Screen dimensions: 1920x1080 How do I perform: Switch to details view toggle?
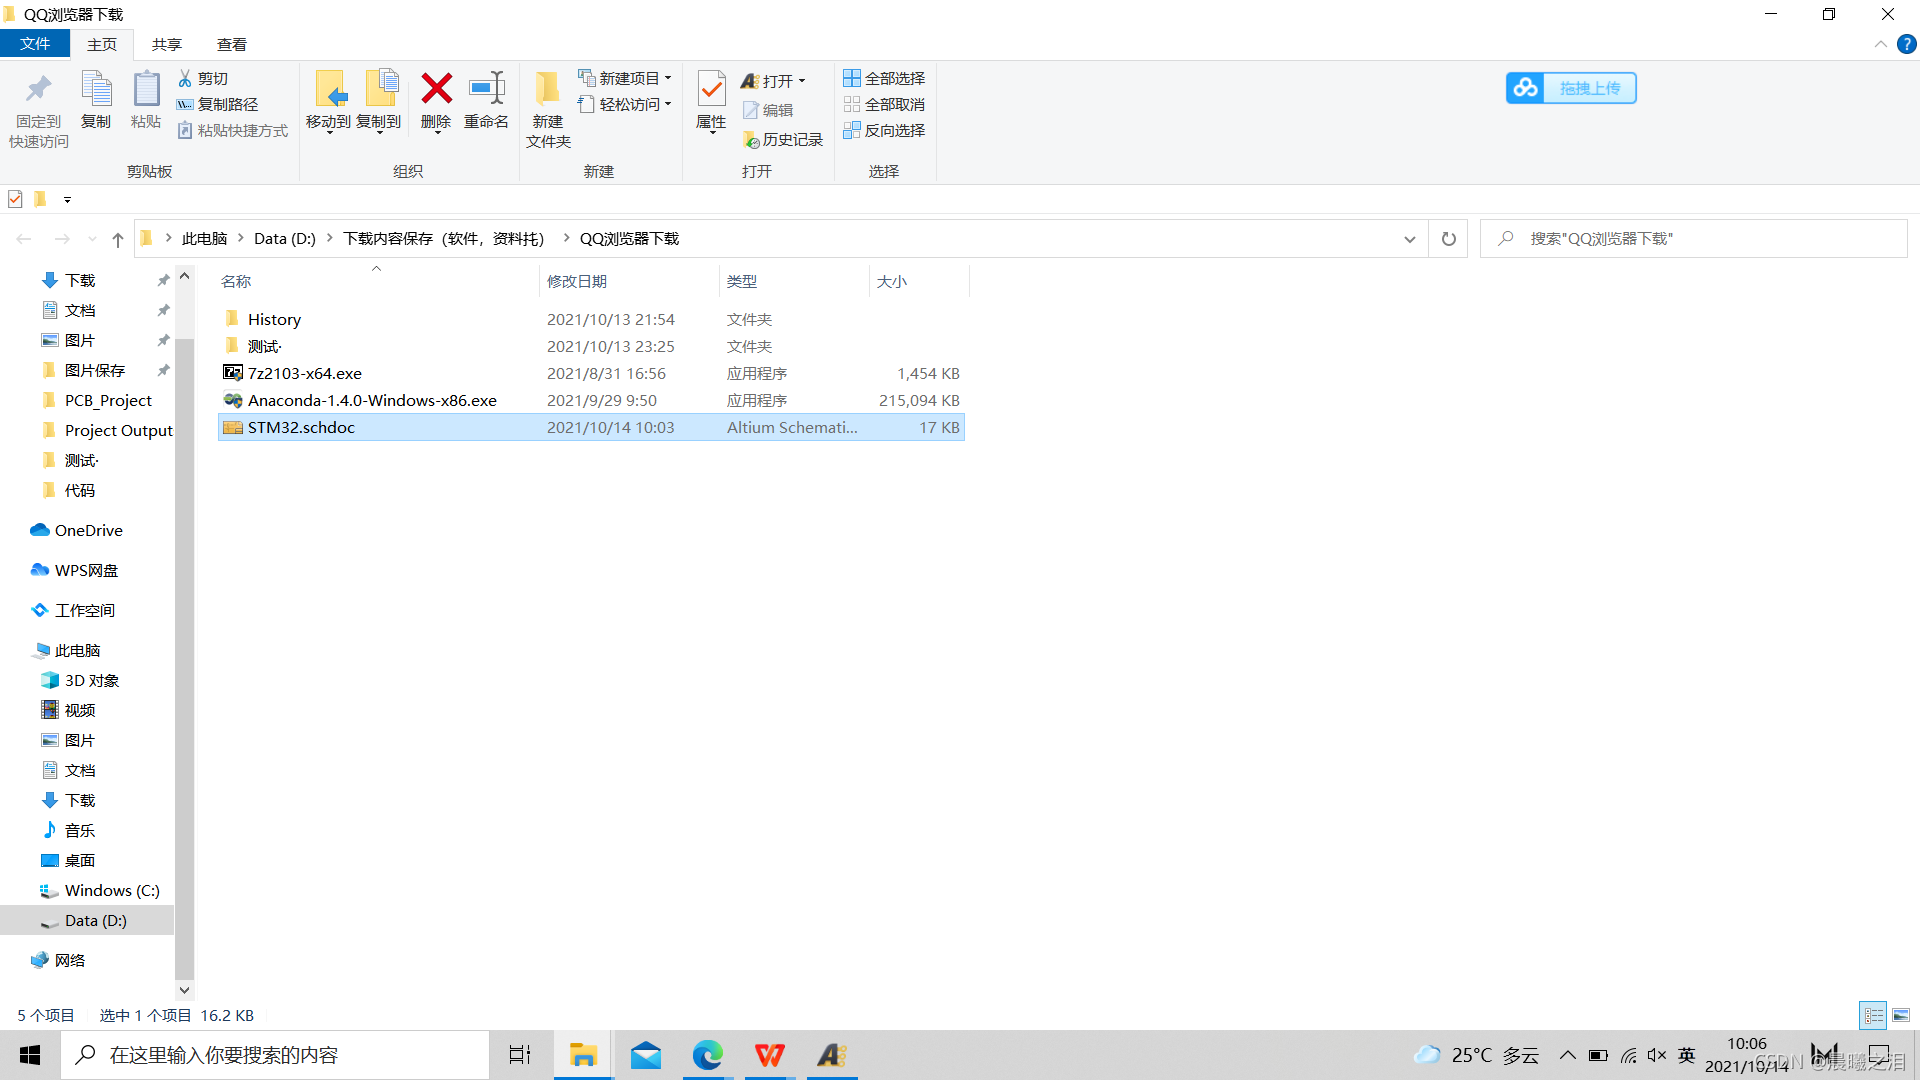[x=1873, y=1015]
